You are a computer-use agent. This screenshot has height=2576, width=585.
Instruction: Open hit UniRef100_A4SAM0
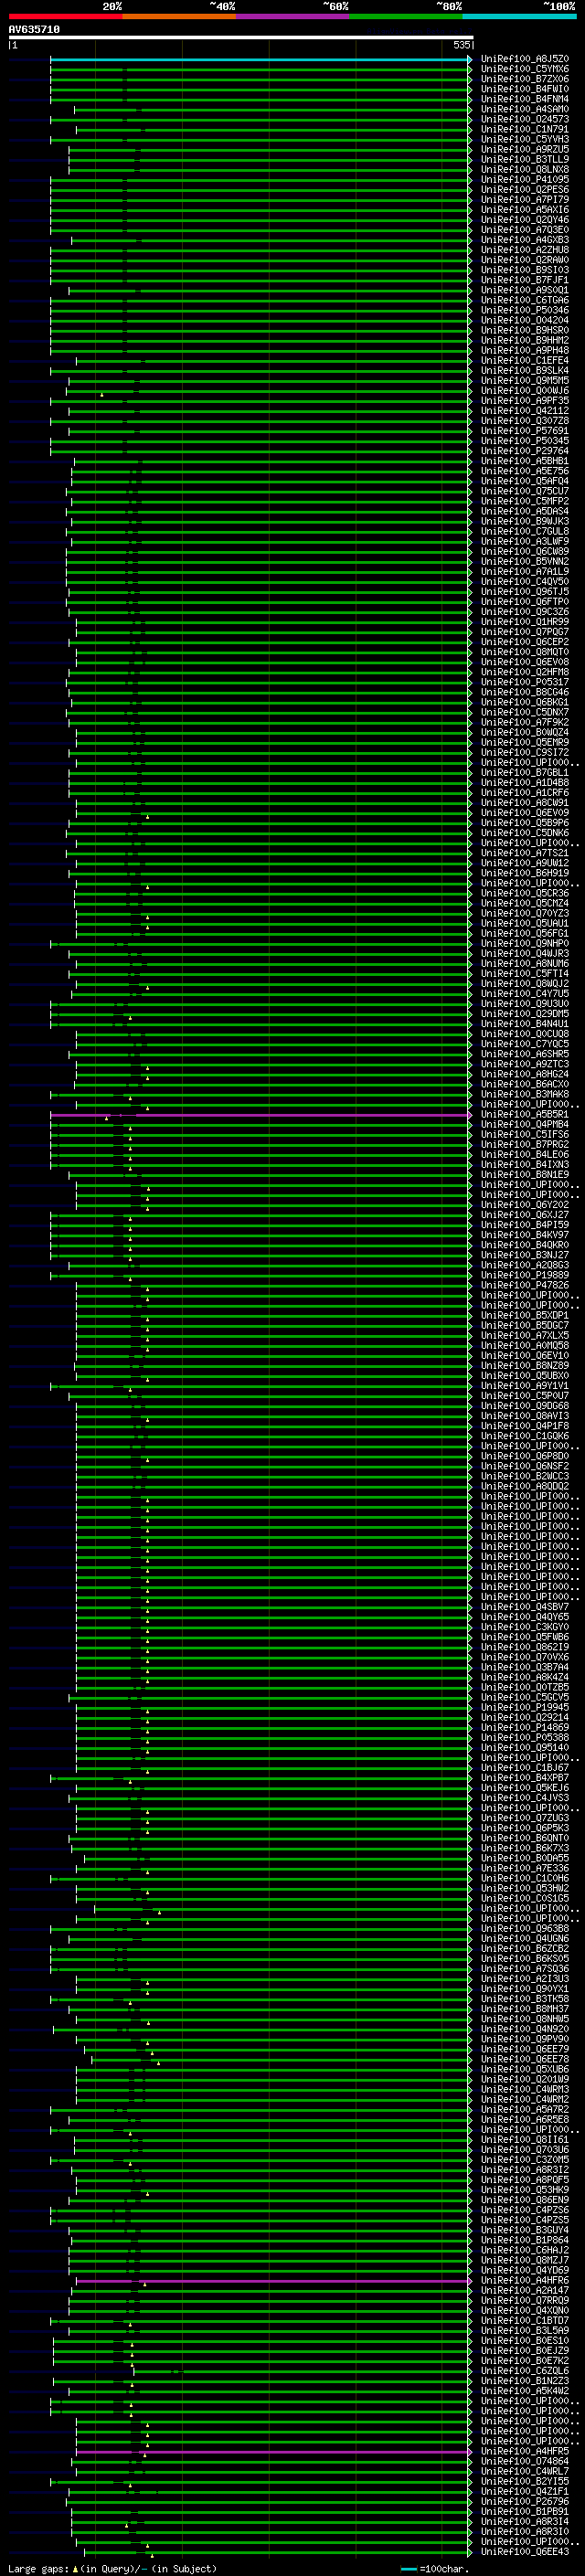click(x=525, y=109)
